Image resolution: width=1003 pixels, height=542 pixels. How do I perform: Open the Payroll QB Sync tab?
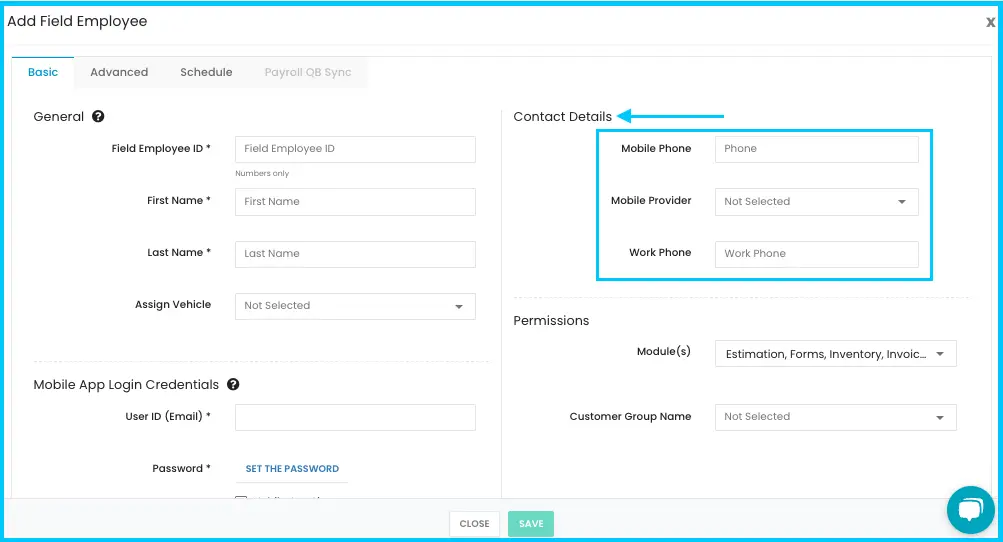pyautogui.click(x=308, y=72)
